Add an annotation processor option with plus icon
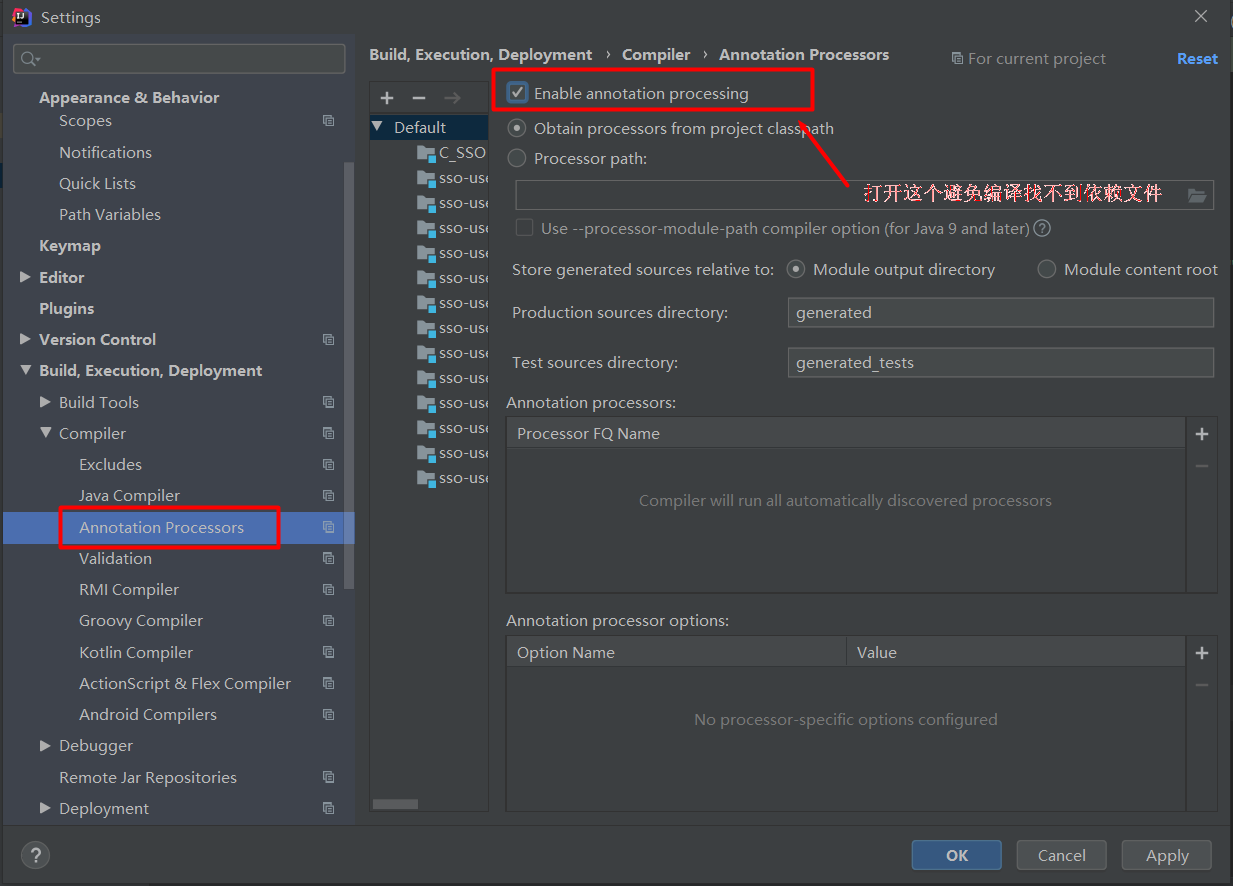Image resolution: width=1233 pixels, height=886 pixels. click(x=1202, y=653)
